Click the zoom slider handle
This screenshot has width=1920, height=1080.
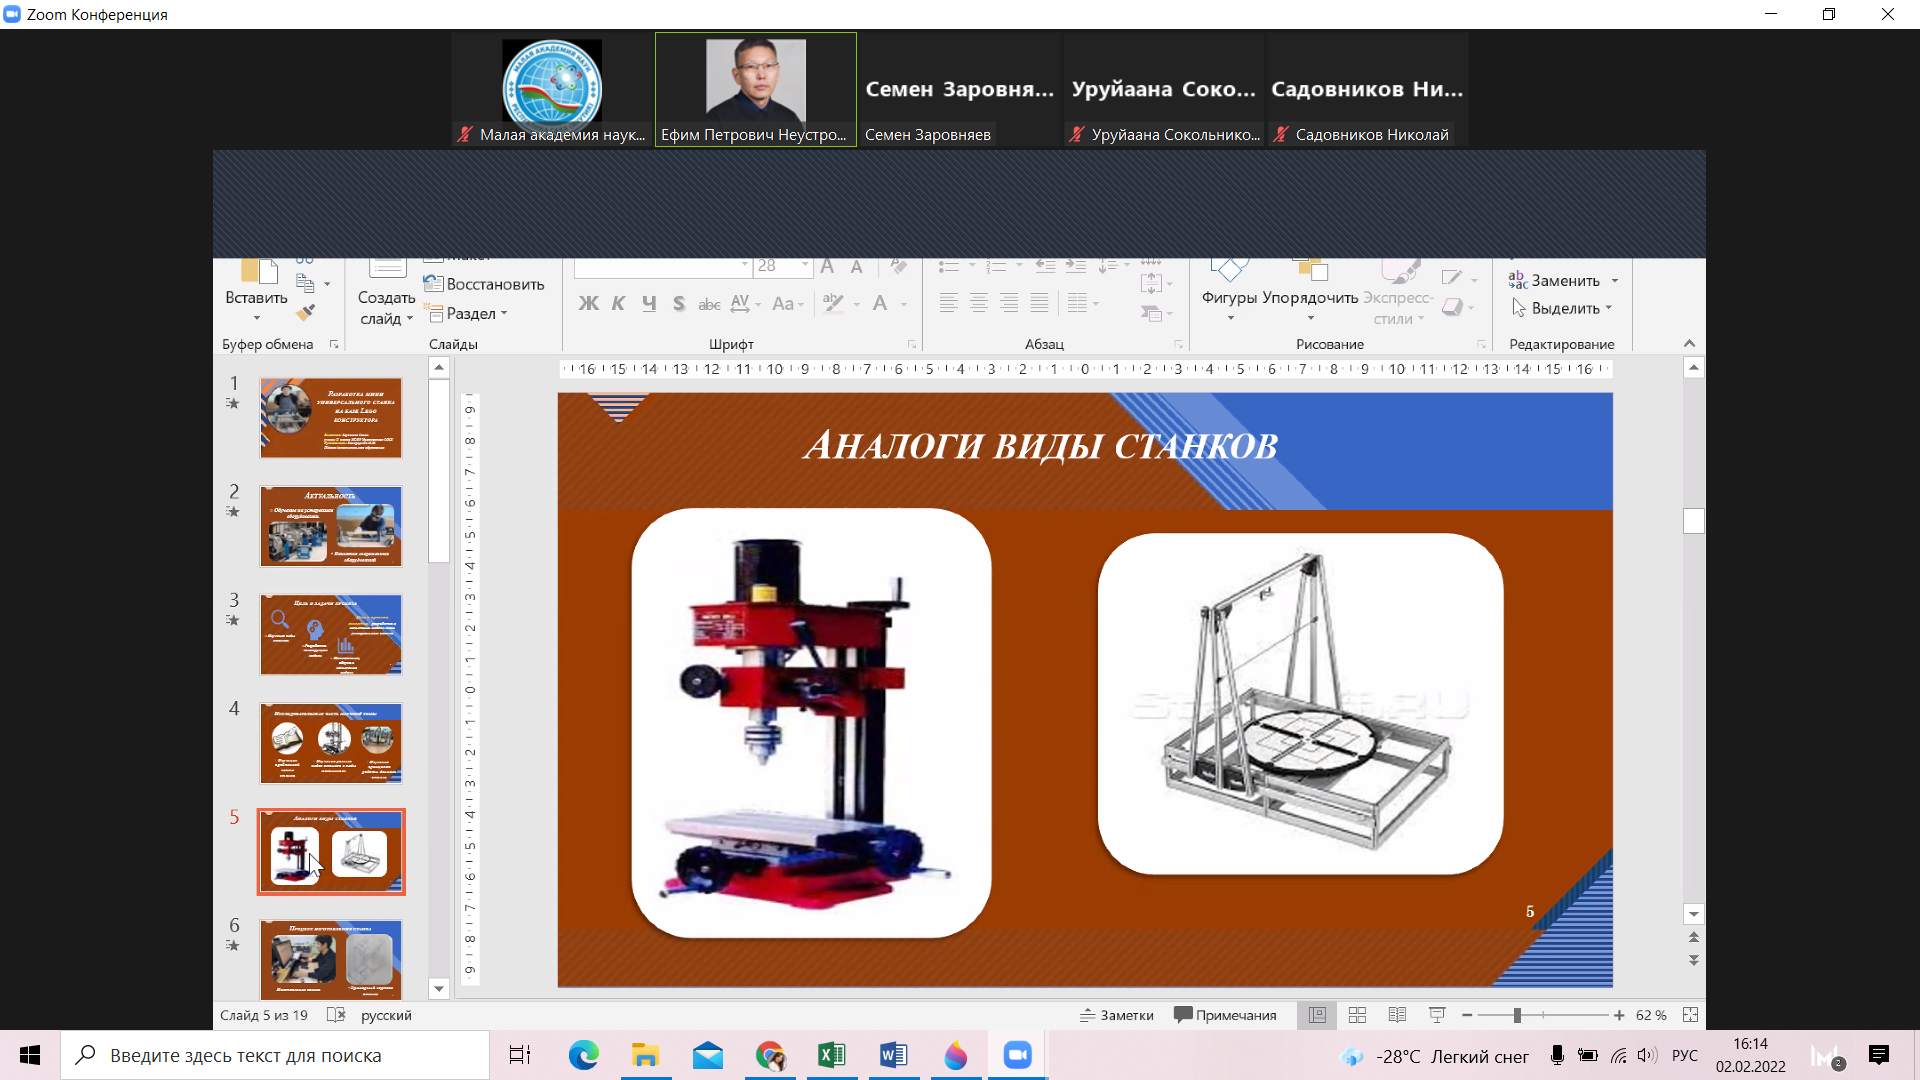1517,1015
